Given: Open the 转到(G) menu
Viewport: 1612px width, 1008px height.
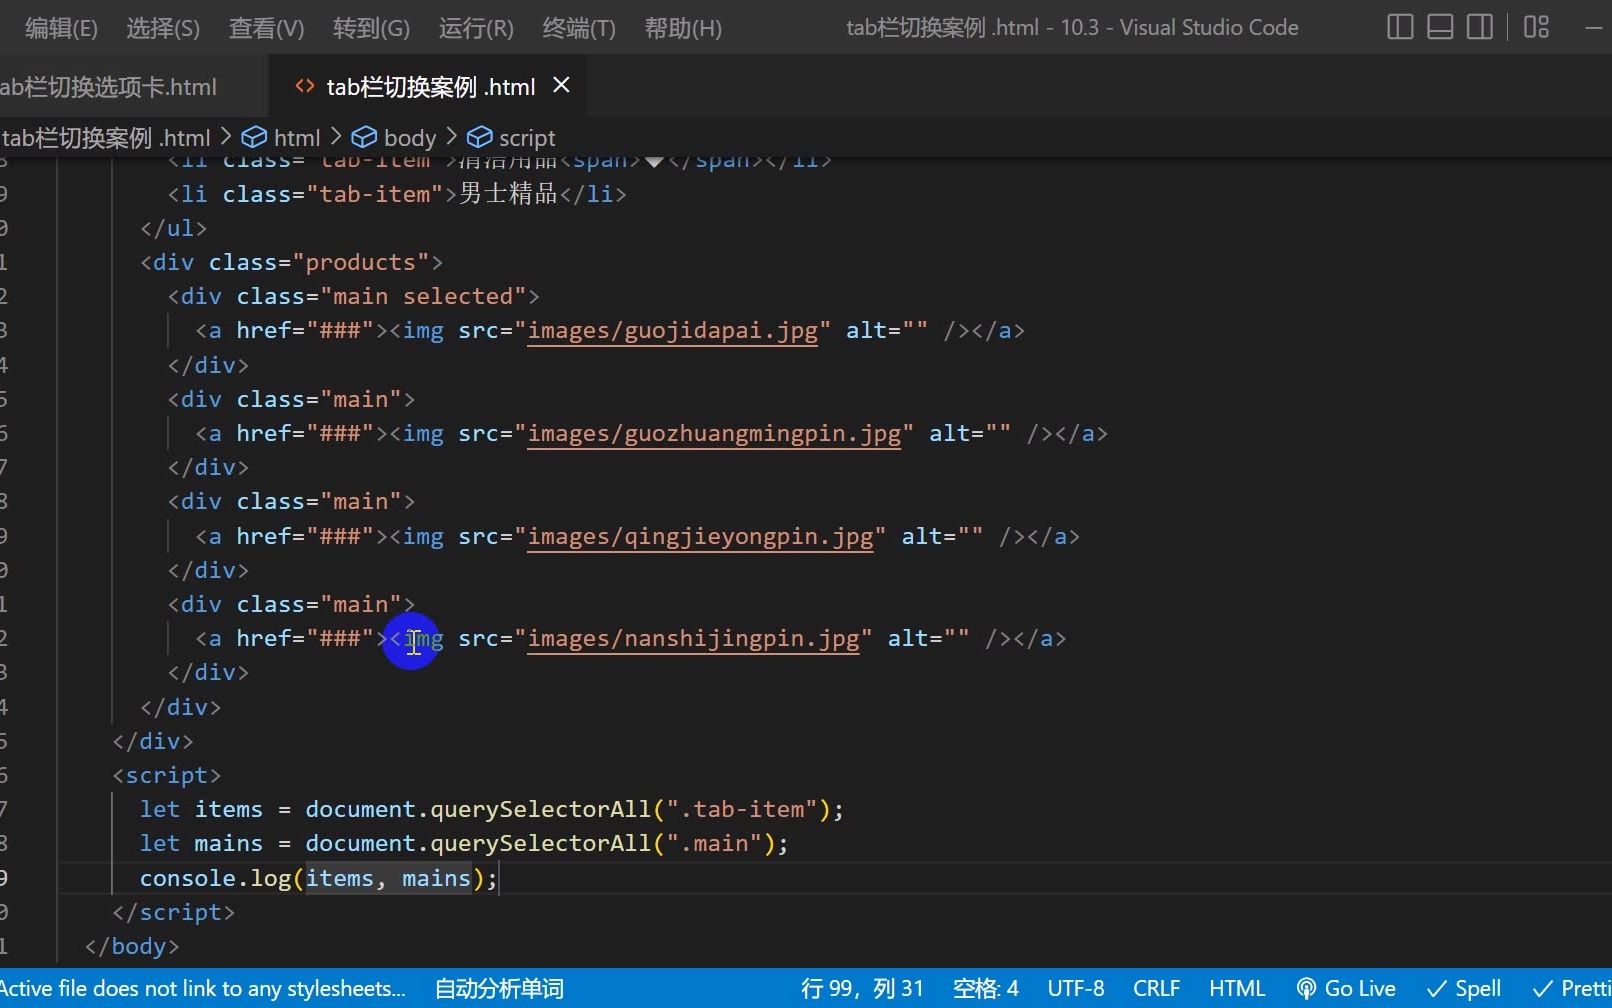Looking at the screenshot, I should [371, 28].
